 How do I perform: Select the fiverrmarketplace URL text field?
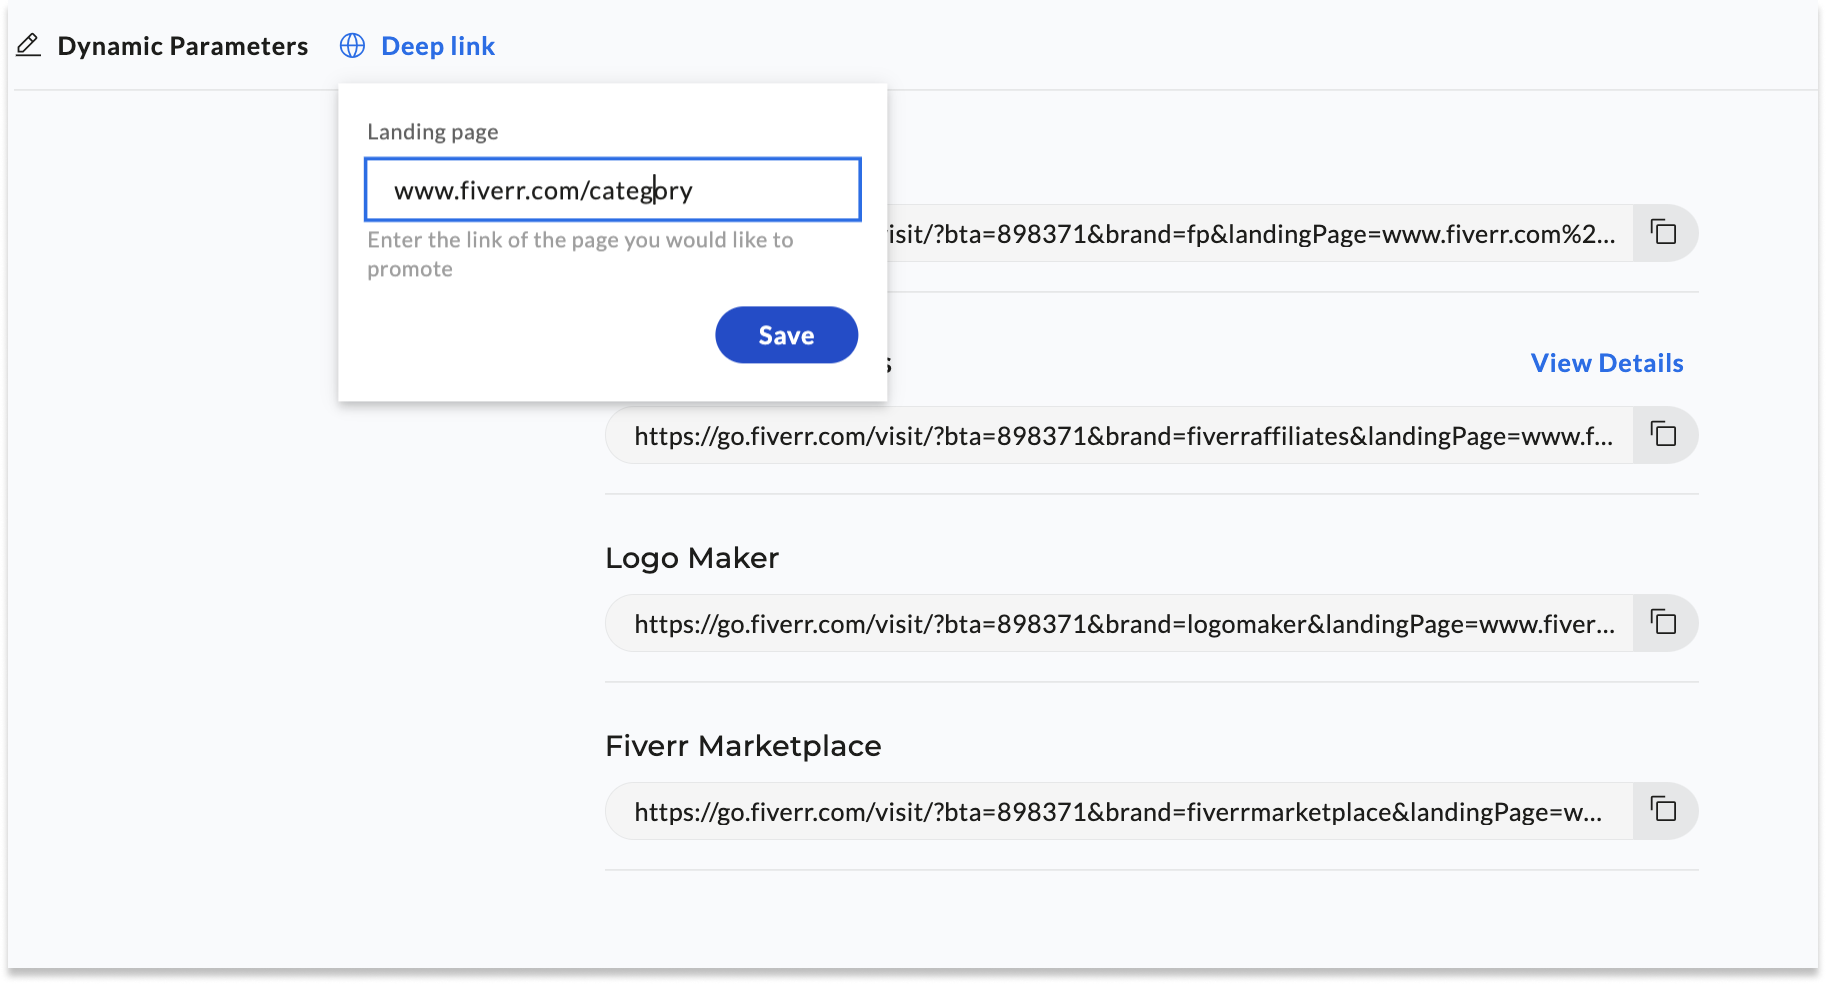tap(1120, 812)
